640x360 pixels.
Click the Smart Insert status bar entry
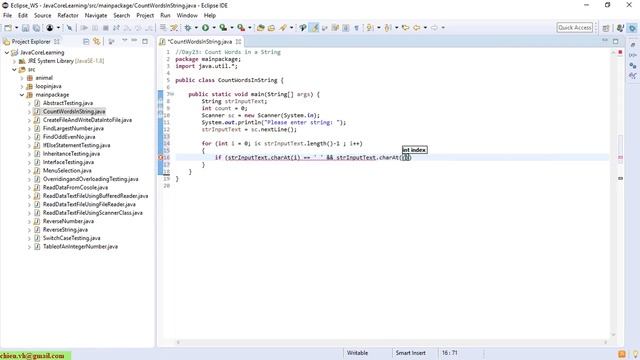410,353
